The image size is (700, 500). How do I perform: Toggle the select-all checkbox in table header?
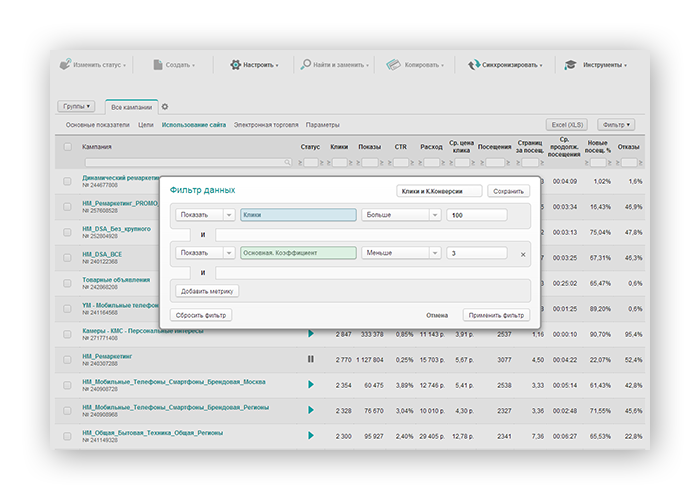coord(68,147)
